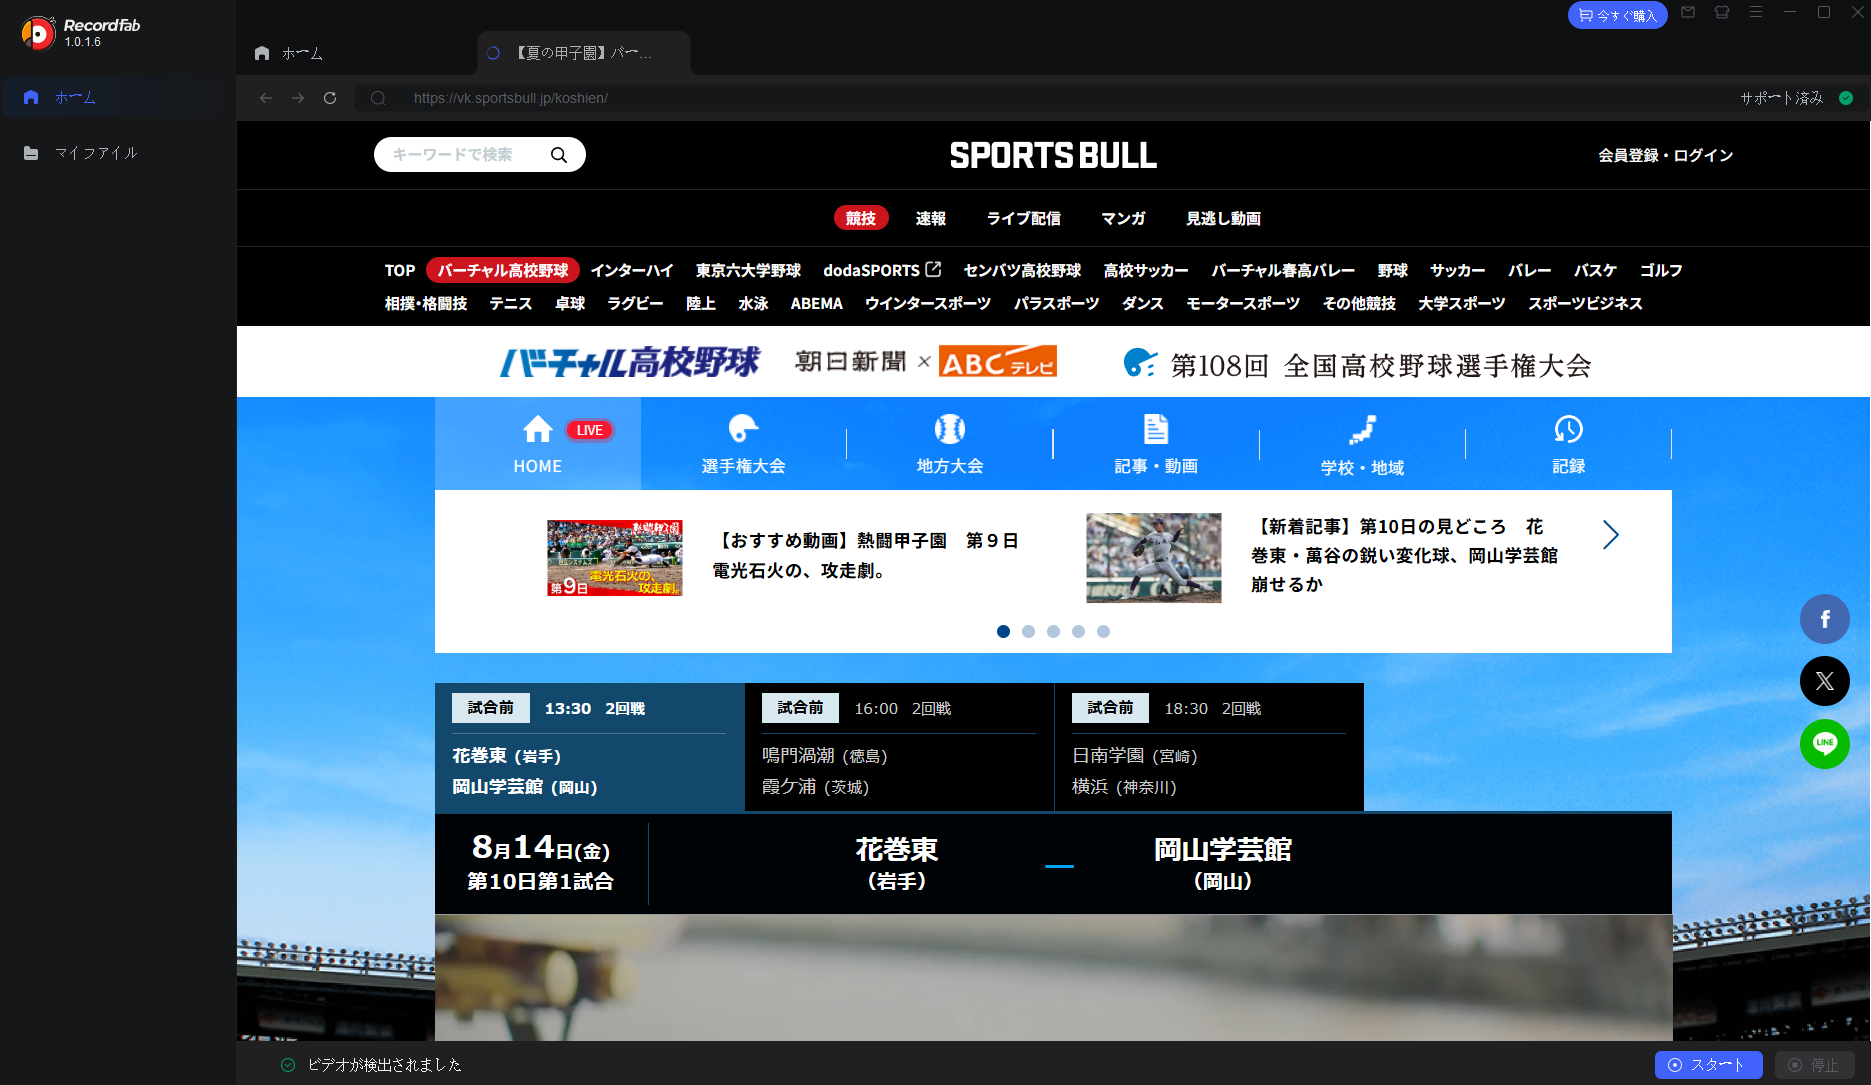The image size is (1871, 1085).
Task: Share on Facebook
Action: pyautogui.click(x=1825, y=619)
